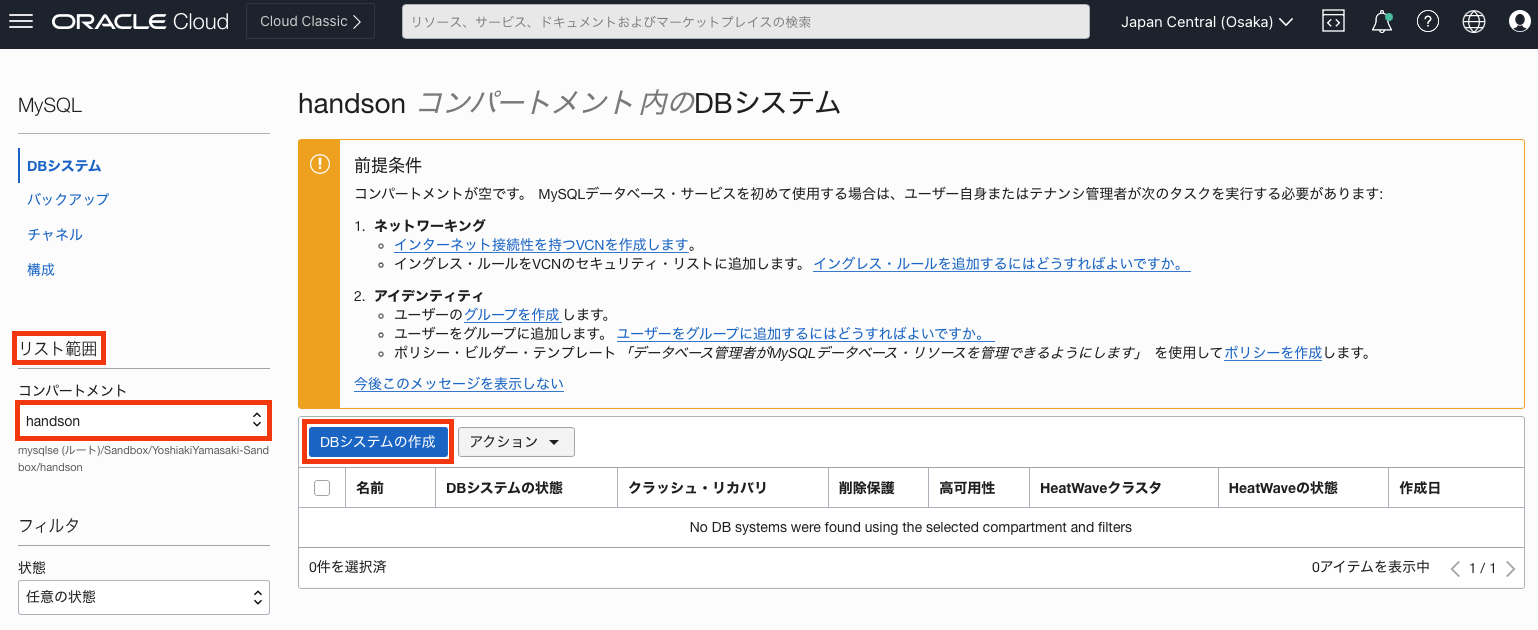This screenshot has width=1538, height=630.
Task: Expand the アクション dropdown button
Action: [516, 442]
